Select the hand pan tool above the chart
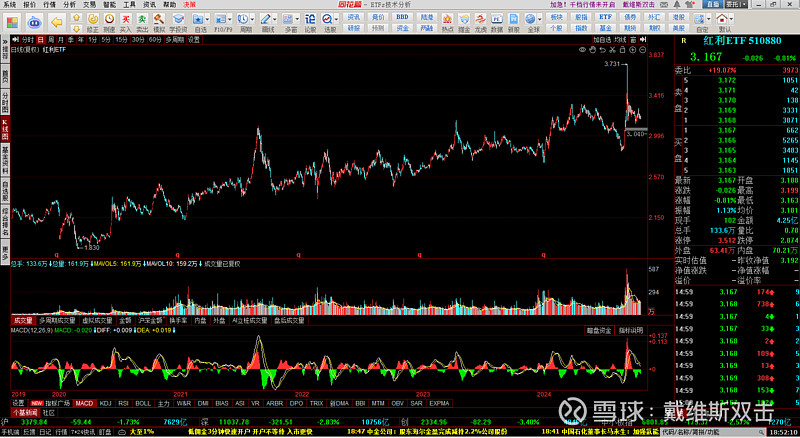The image size is (800, 438). point(592,50)
